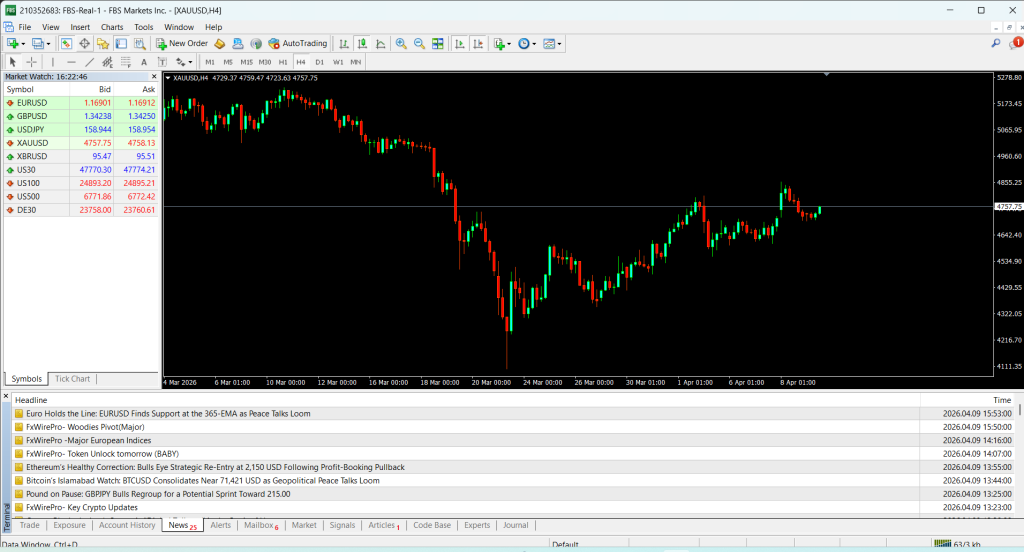This screenshot has height=552, width=1024.
Task: Select the Draw Horizontal Line tool
Action: click(71, 62)
